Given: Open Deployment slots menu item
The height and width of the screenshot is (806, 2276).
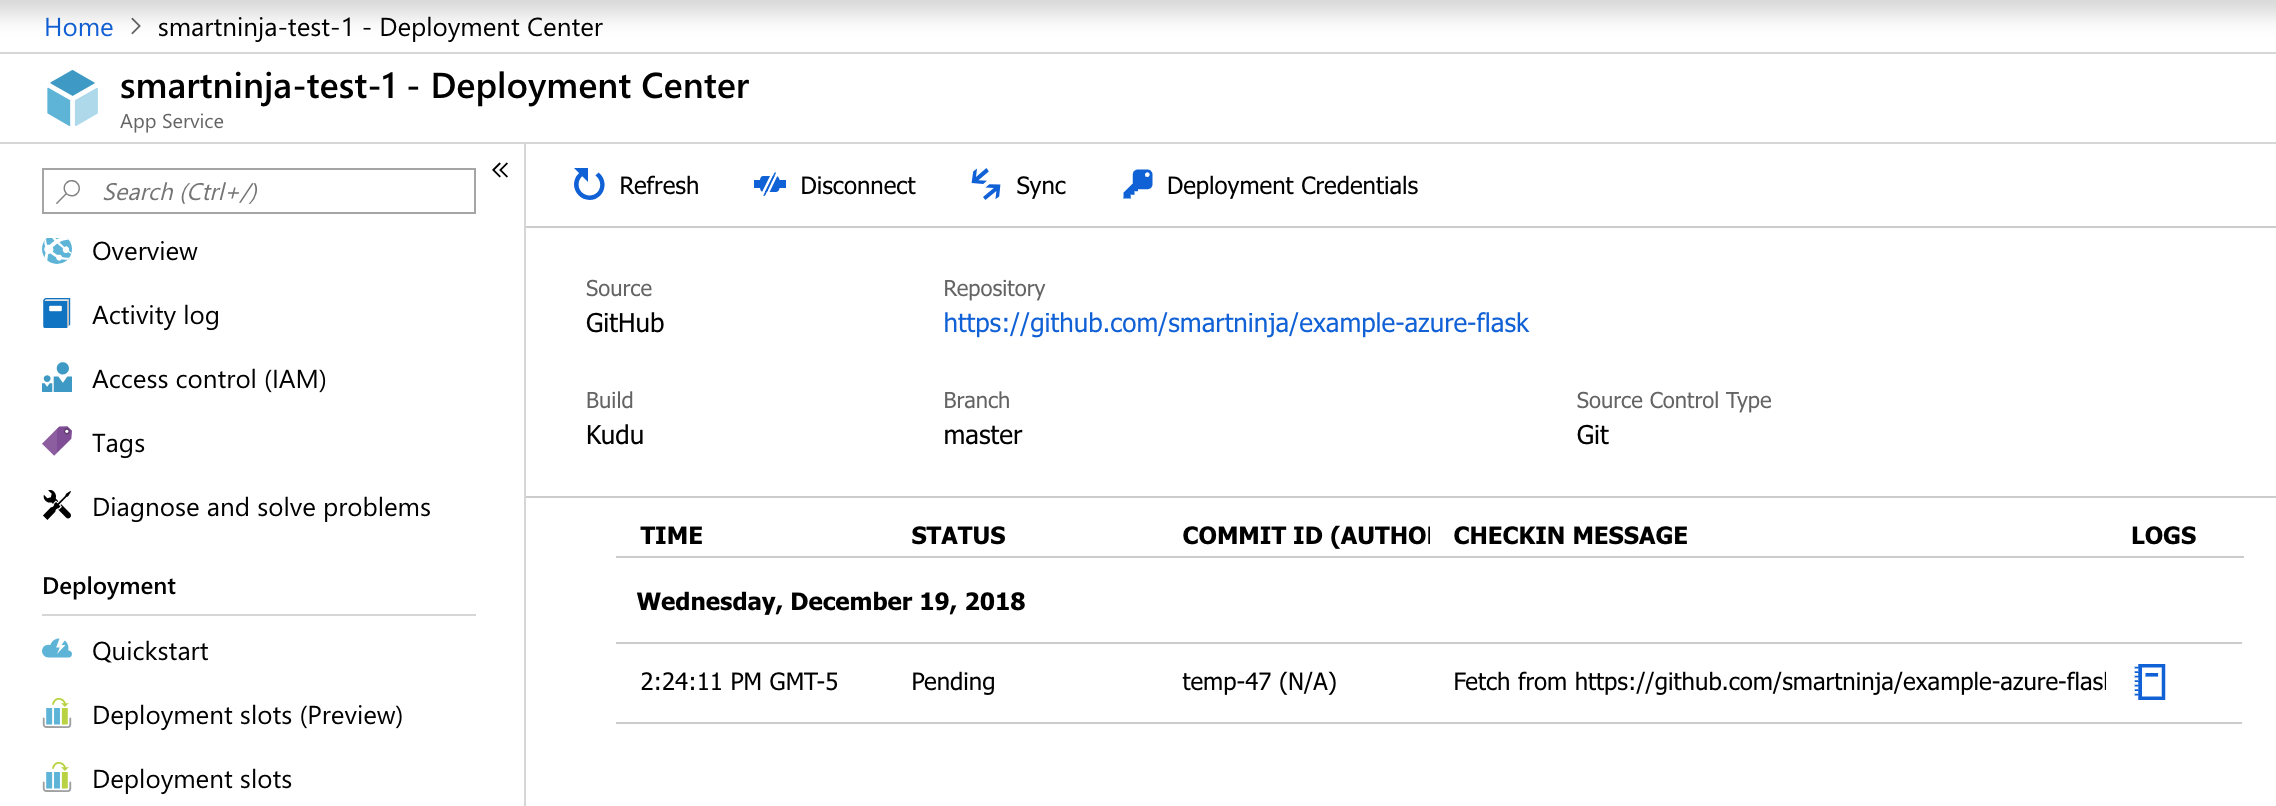Looking at the screenshot, I should pos(192,779).
